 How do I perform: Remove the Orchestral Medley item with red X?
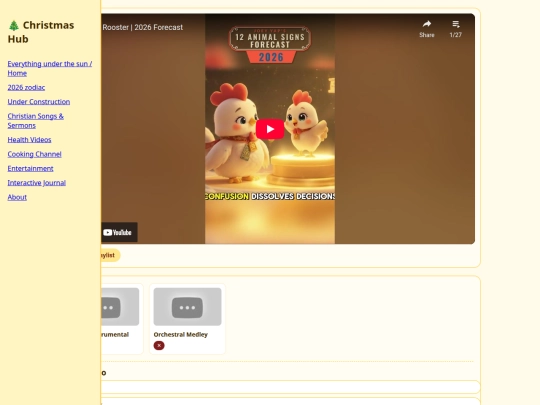[159, 345]
